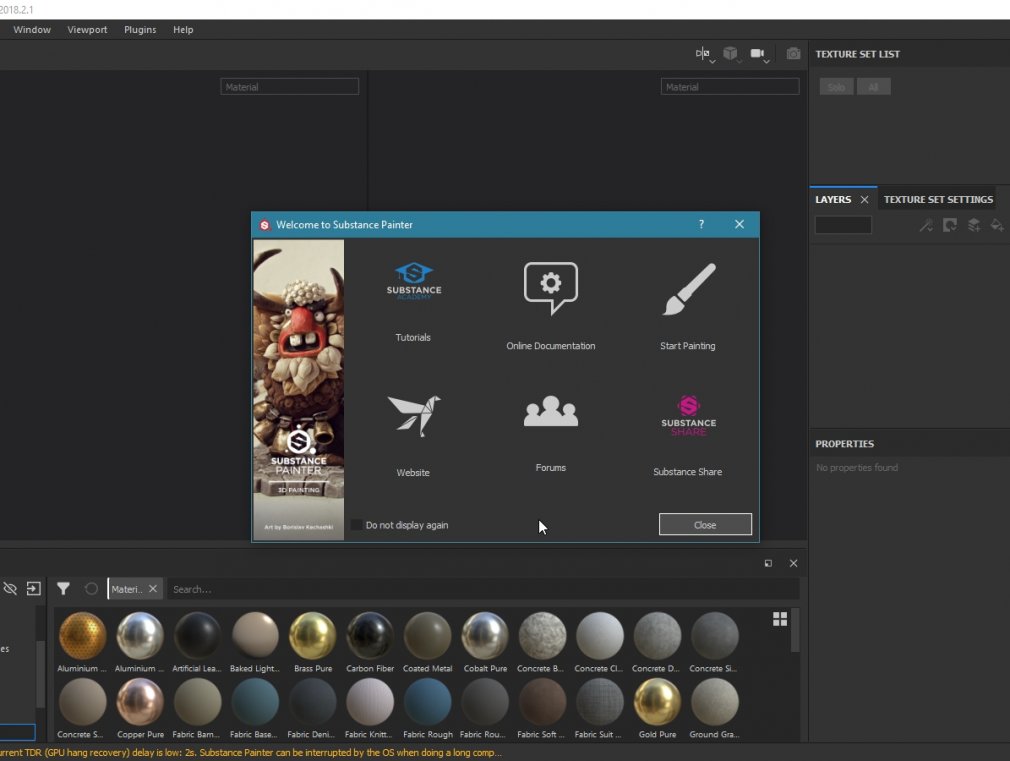The image size is (1010, 761).
Task: Switch to the Texture Set Settings tab
Action: click(x=938, y=200)
